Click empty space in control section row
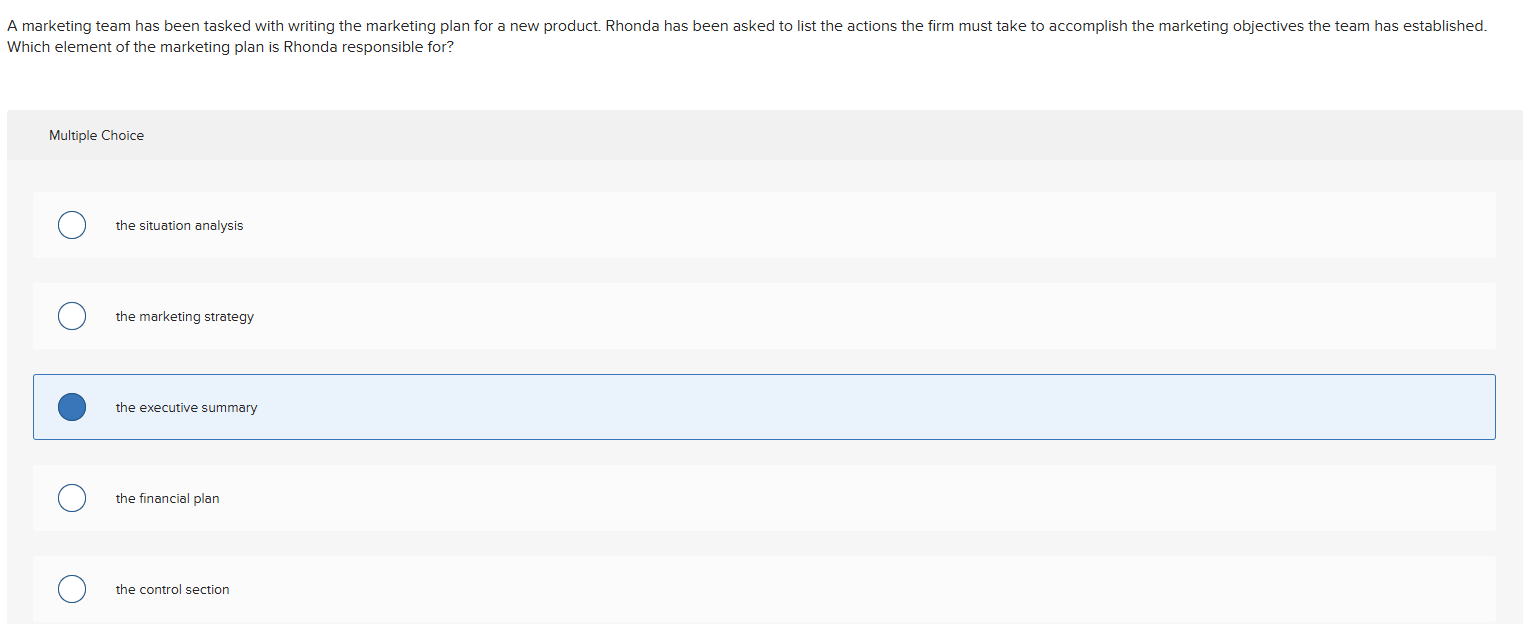 point(800,589)
